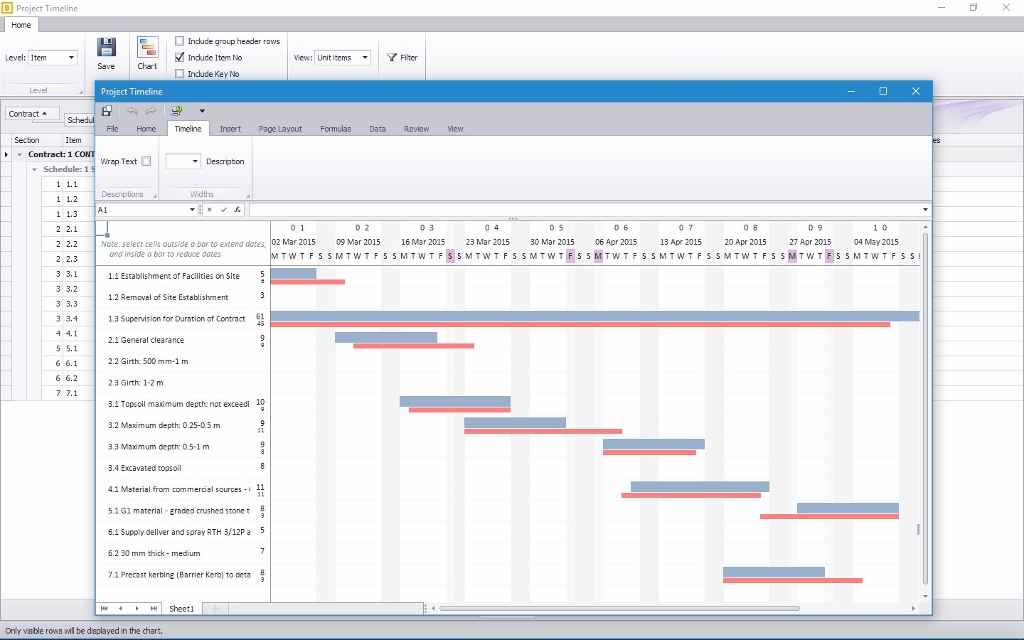The image size is (1024, 640).
Task: Click the horizontal scrollbar of the timeline sheet
Action: click(x=620, y=608)
